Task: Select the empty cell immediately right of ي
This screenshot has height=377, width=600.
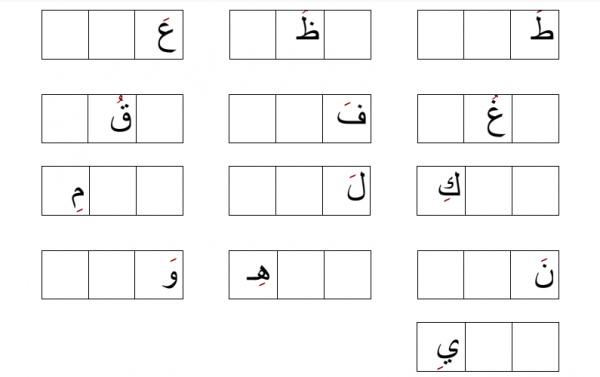Action: 489,347
